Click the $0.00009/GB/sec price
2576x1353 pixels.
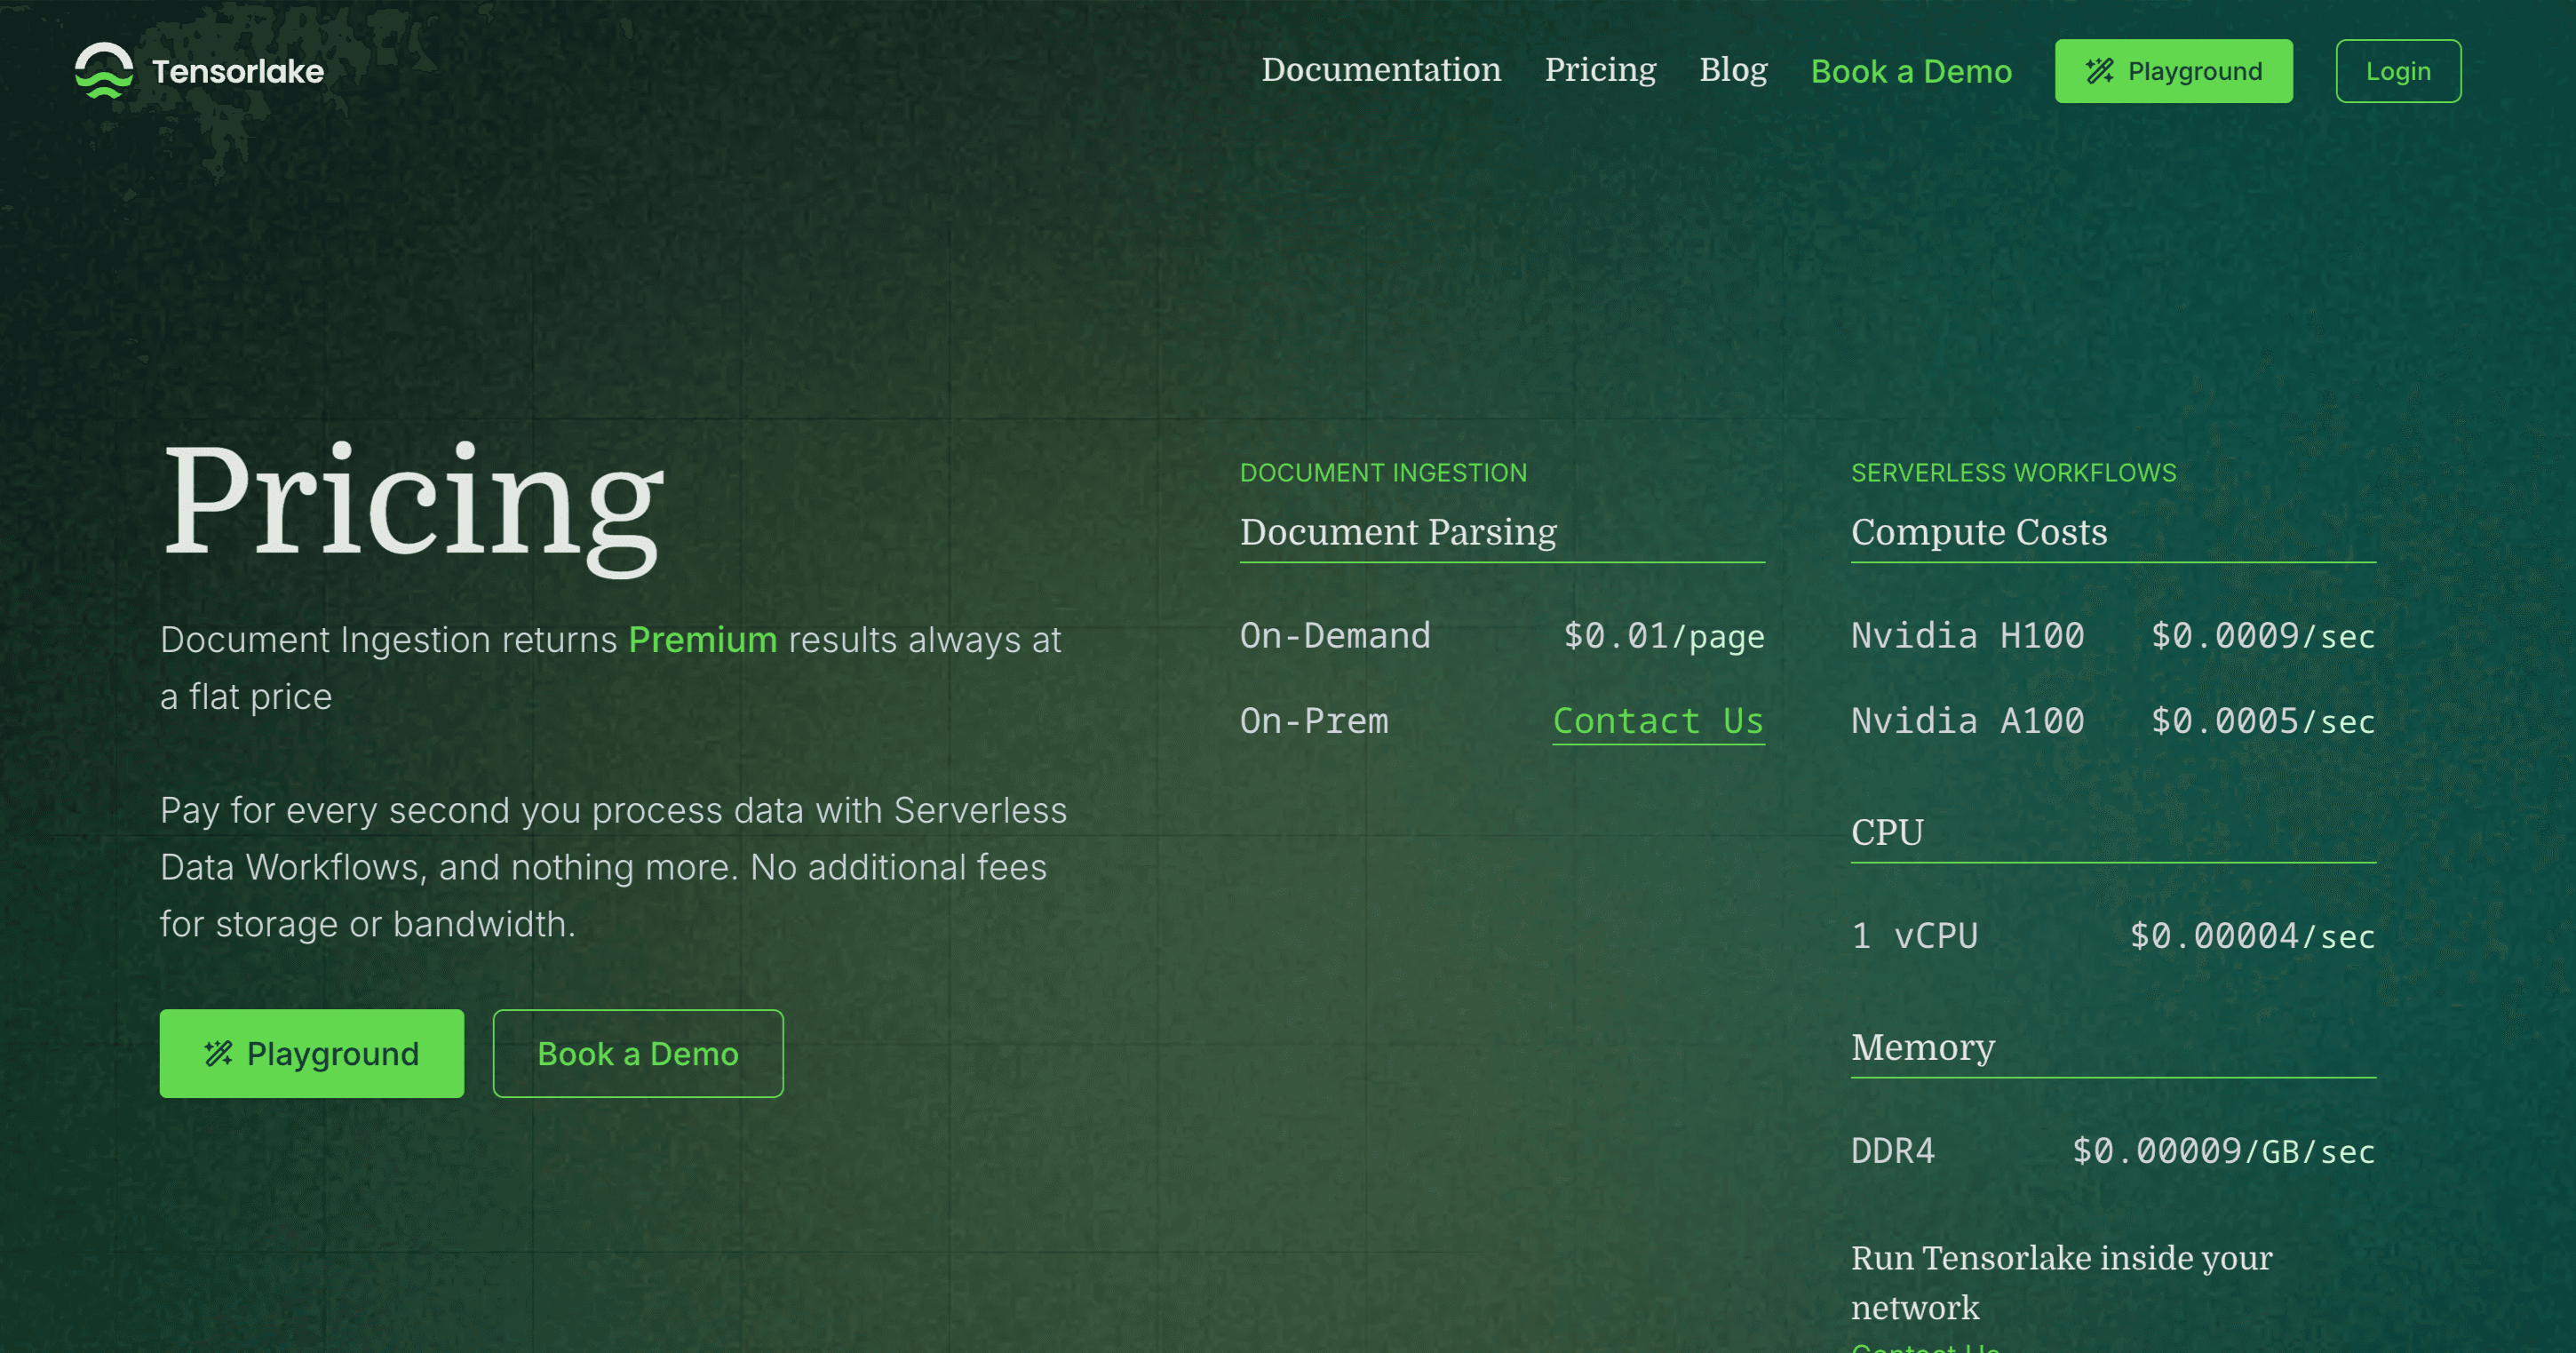pos(2224,1151)
